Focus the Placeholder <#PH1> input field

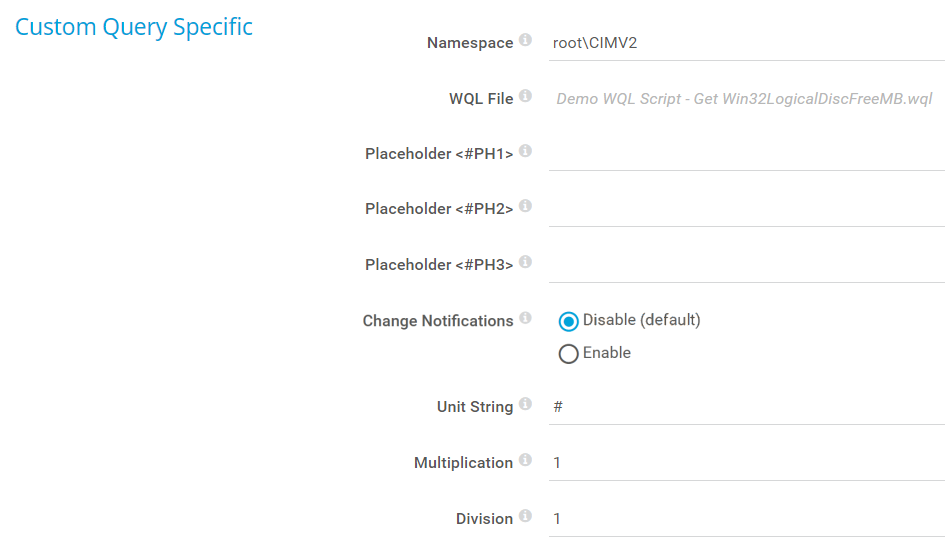point(745,154)
